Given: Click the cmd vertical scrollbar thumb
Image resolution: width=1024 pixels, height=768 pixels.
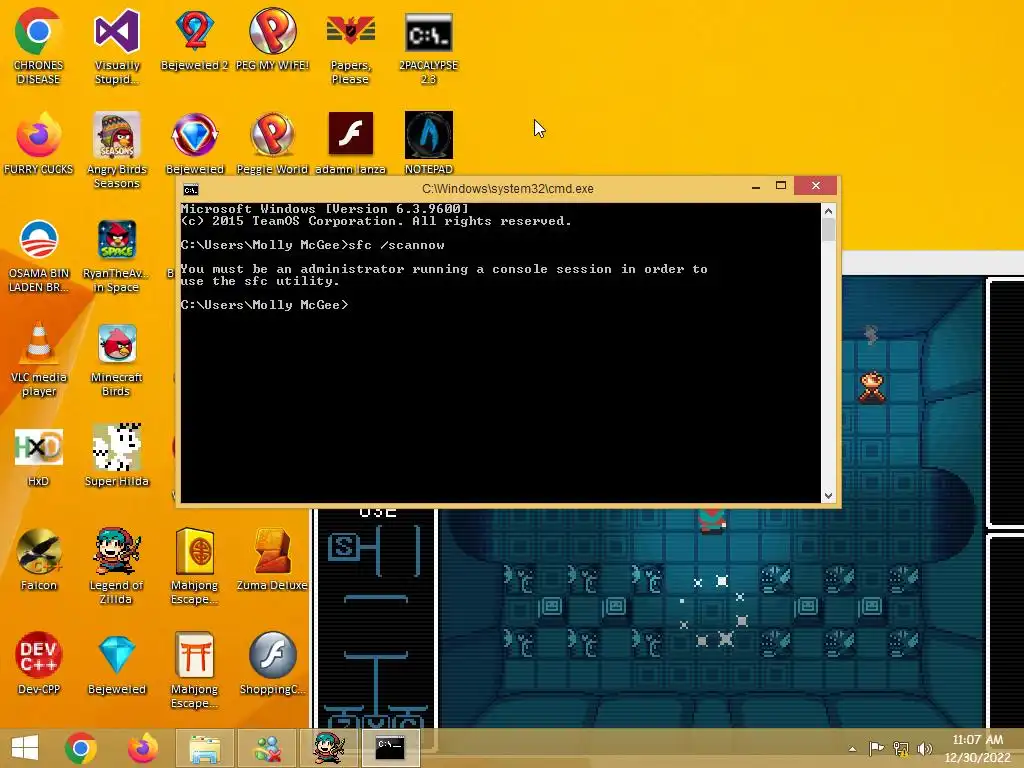Looking at the screenshot, I should pos(828,230).
